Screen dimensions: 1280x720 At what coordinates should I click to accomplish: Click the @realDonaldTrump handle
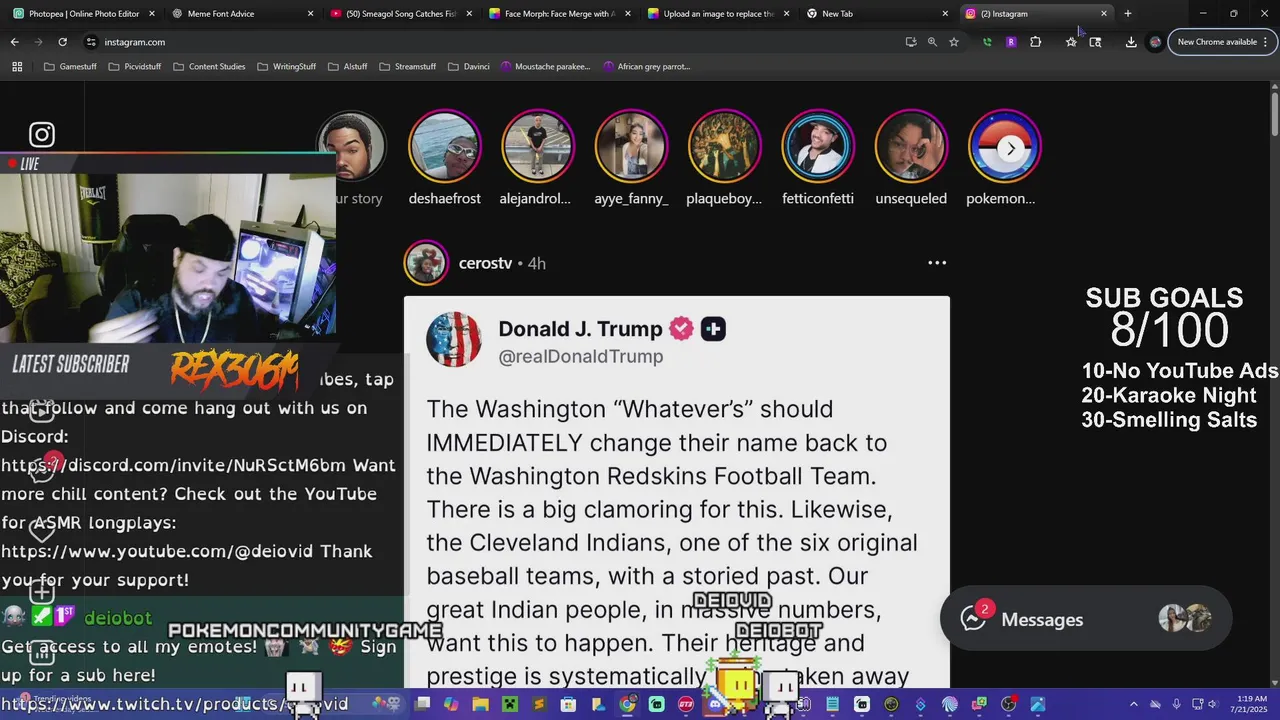tap(580, 356)
